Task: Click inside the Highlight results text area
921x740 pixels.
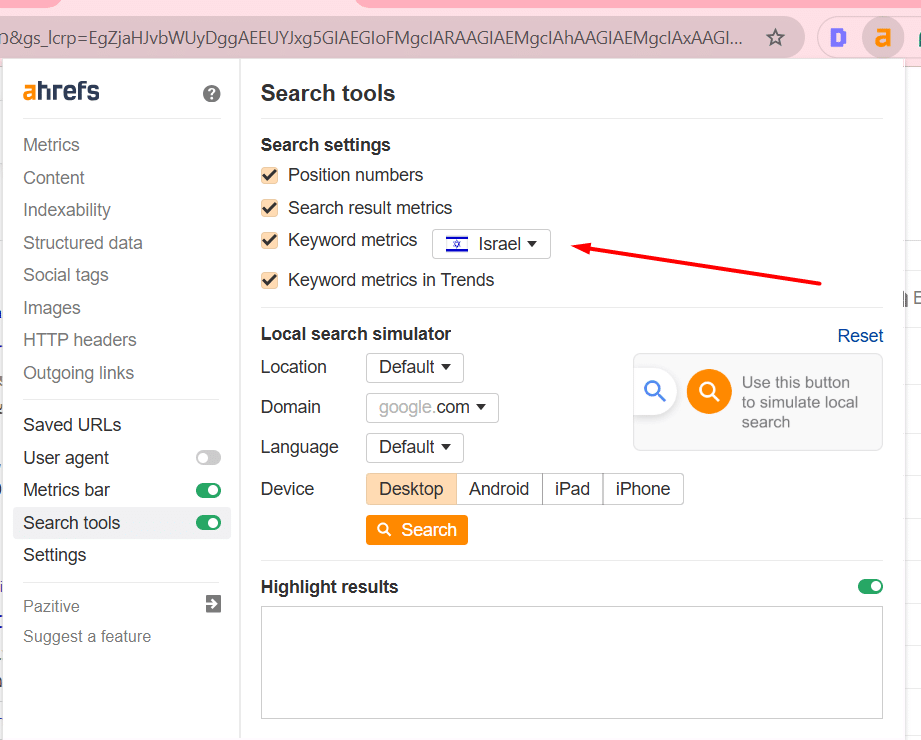Action: [x=572, y=662]
